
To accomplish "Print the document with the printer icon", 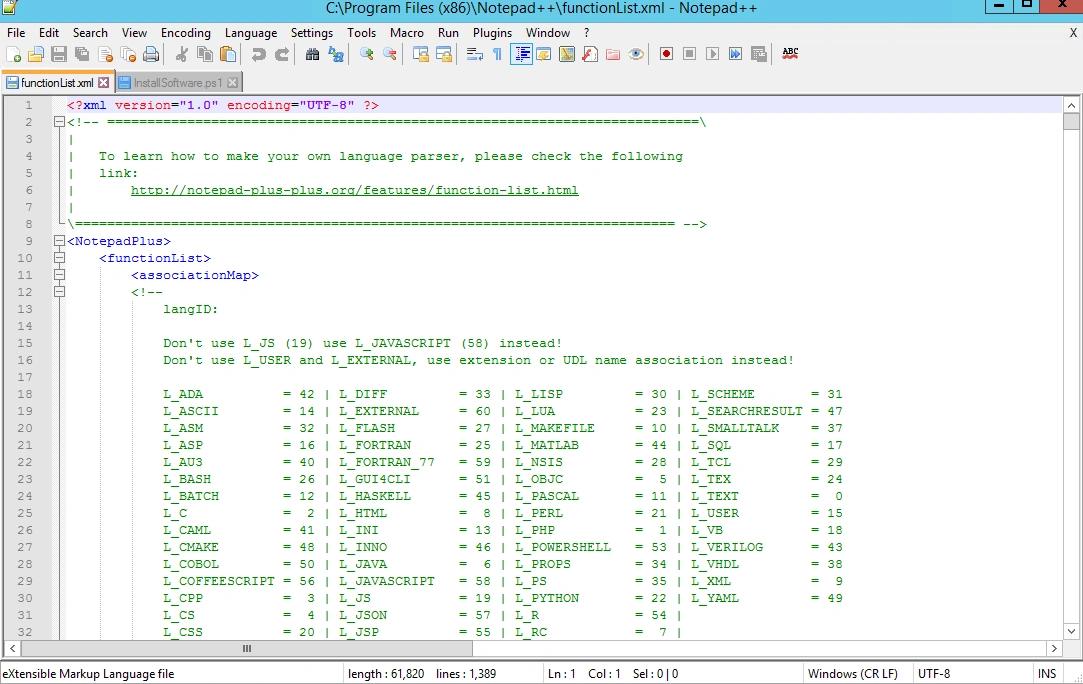I will [x=151, y=55].
